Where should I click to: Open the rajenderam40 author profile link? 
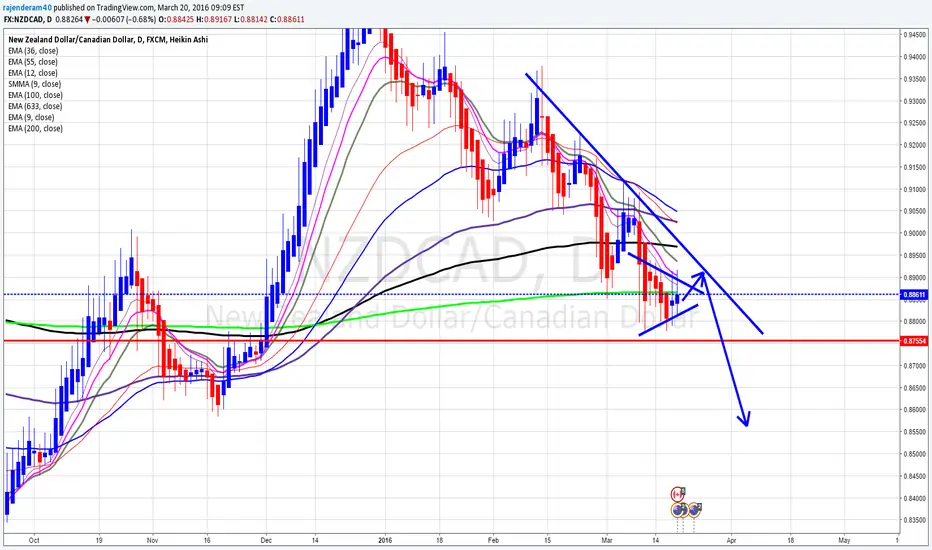pos(27,8)
